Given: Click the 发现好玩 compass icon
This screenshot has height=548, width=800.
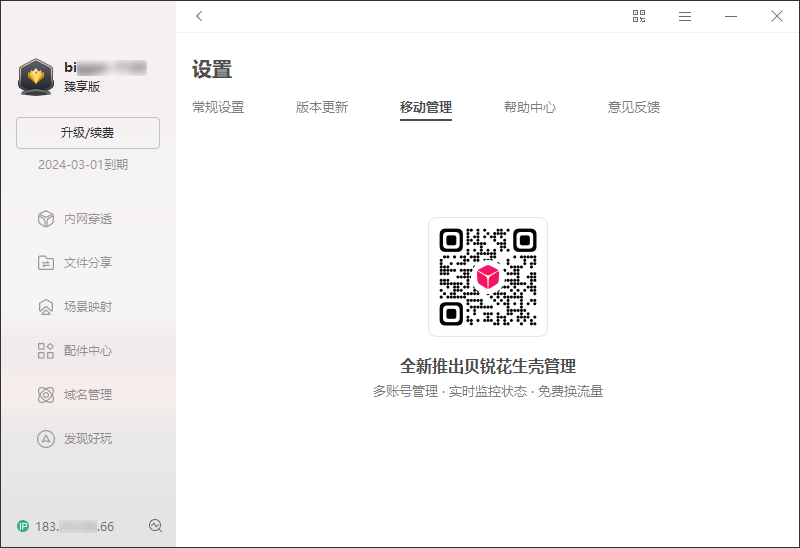Looking at the screenshot, I should coord(45,439).
